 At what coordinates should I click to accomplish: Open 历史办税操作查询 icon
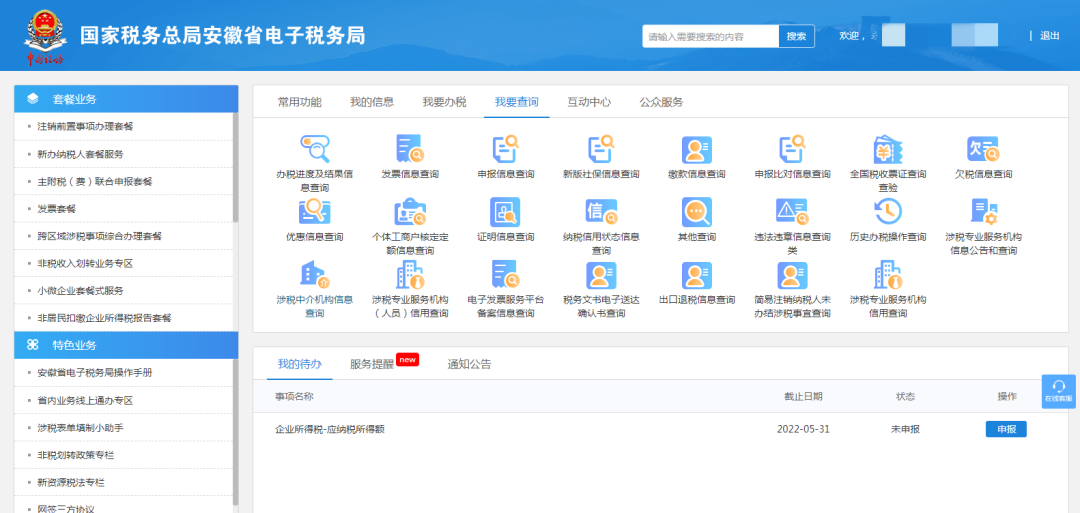tap(888, 212)
